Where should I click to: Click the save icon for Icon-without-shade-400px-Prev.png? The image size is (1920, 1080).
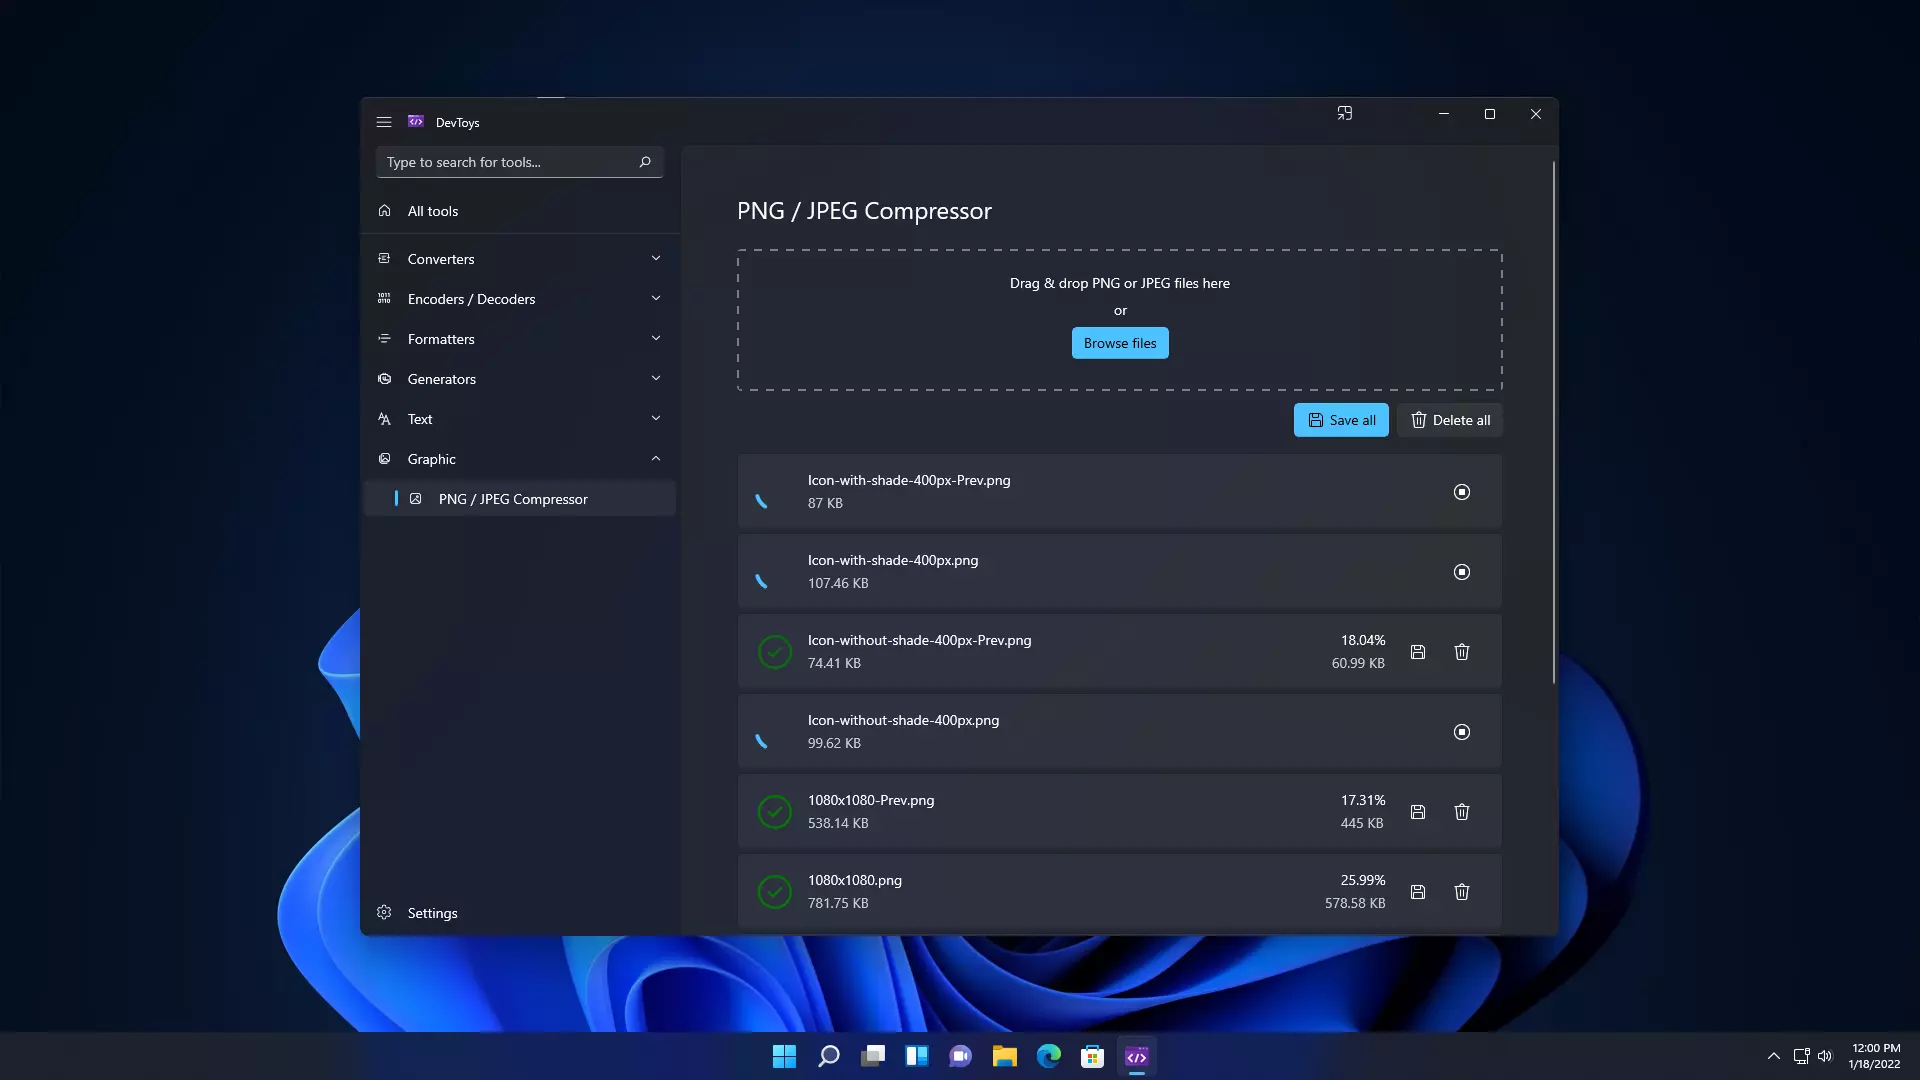(1418, 651)
